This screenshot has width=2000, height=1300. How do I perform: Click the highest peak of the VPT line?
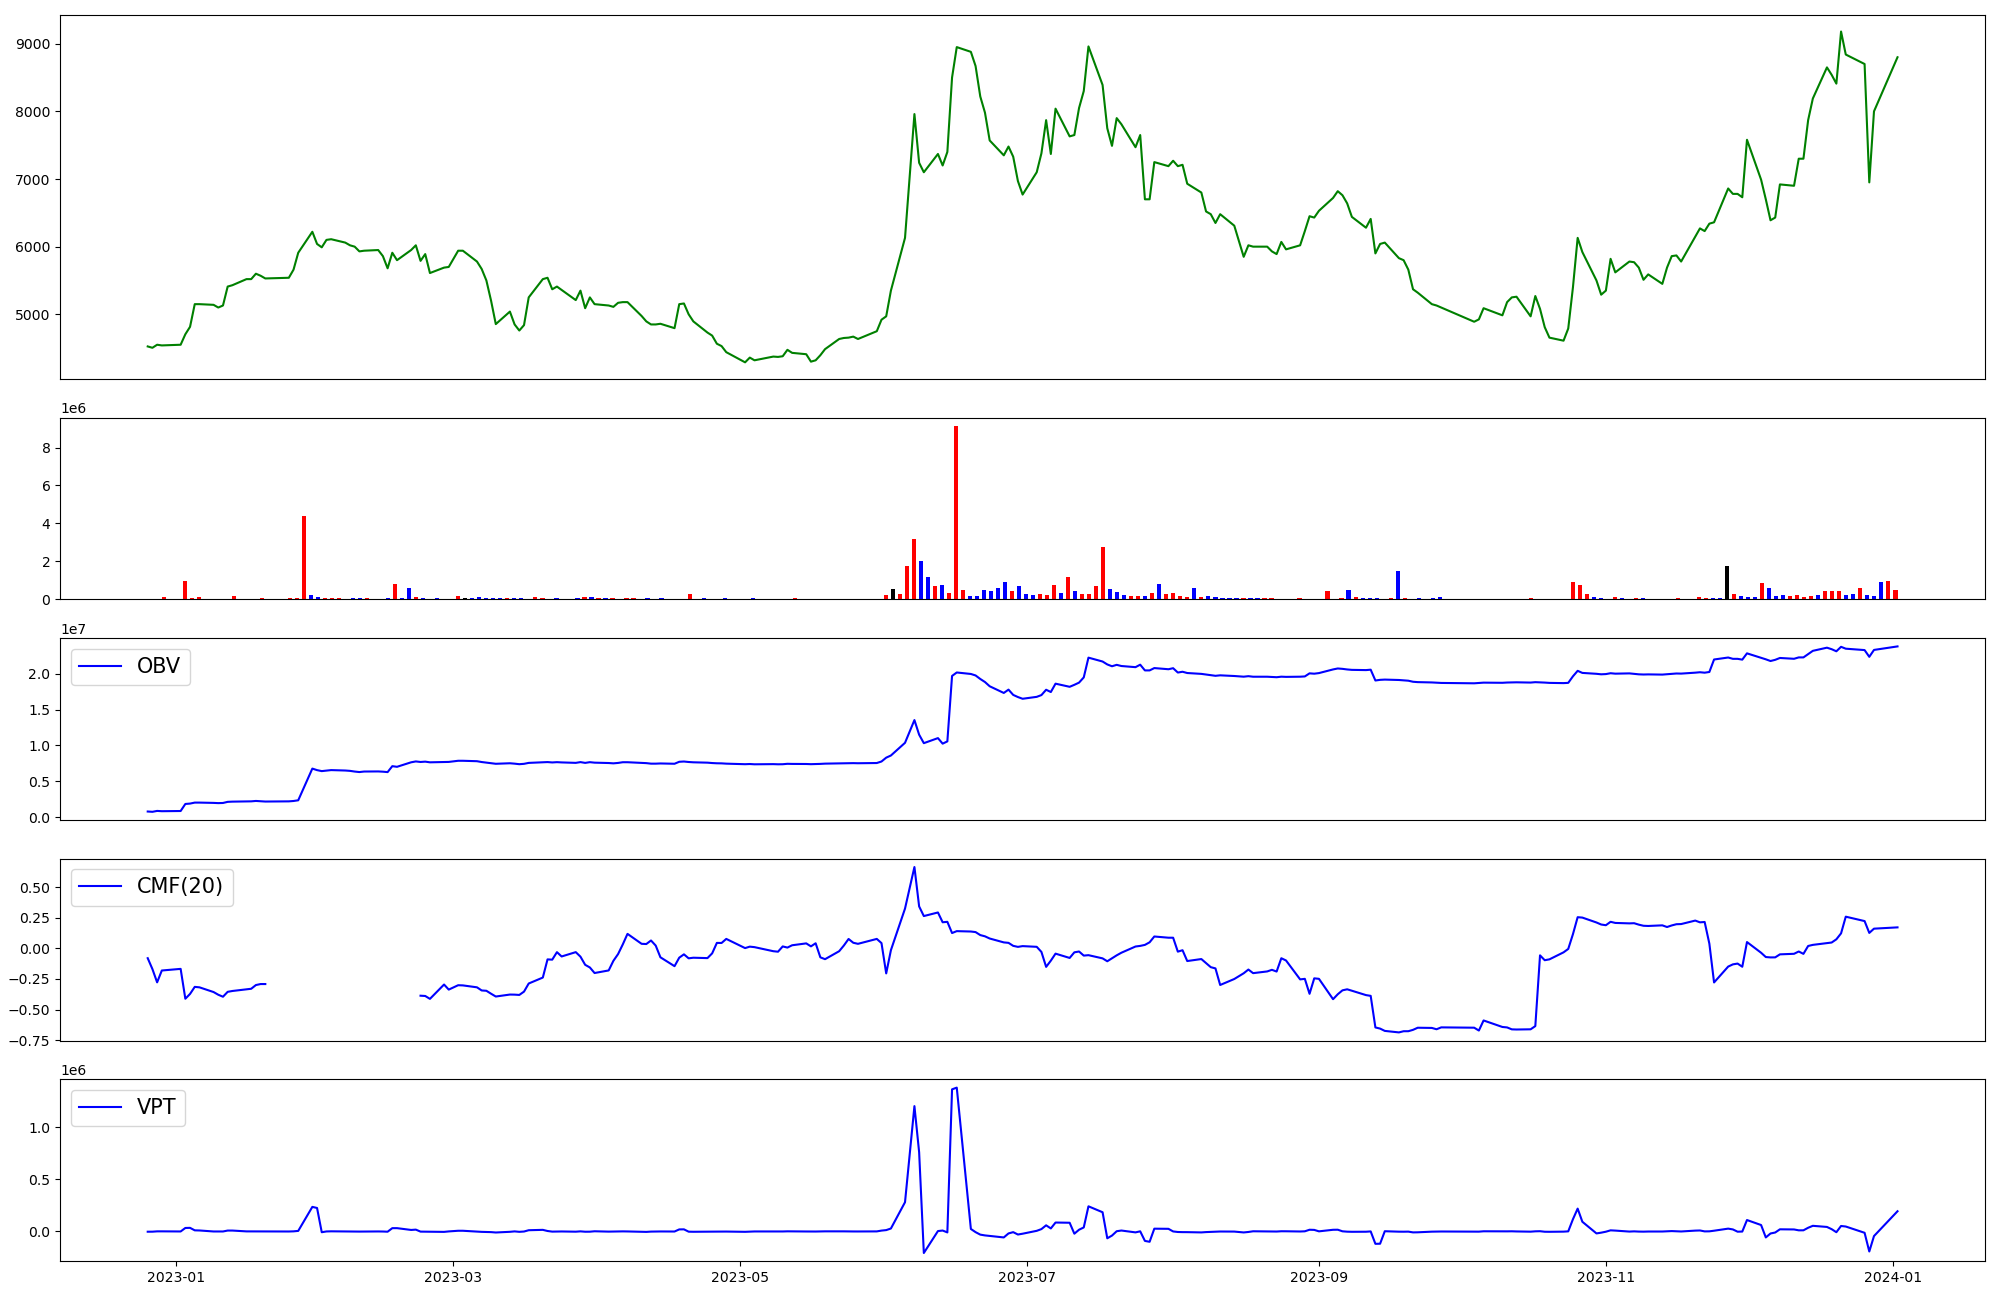957,1088
